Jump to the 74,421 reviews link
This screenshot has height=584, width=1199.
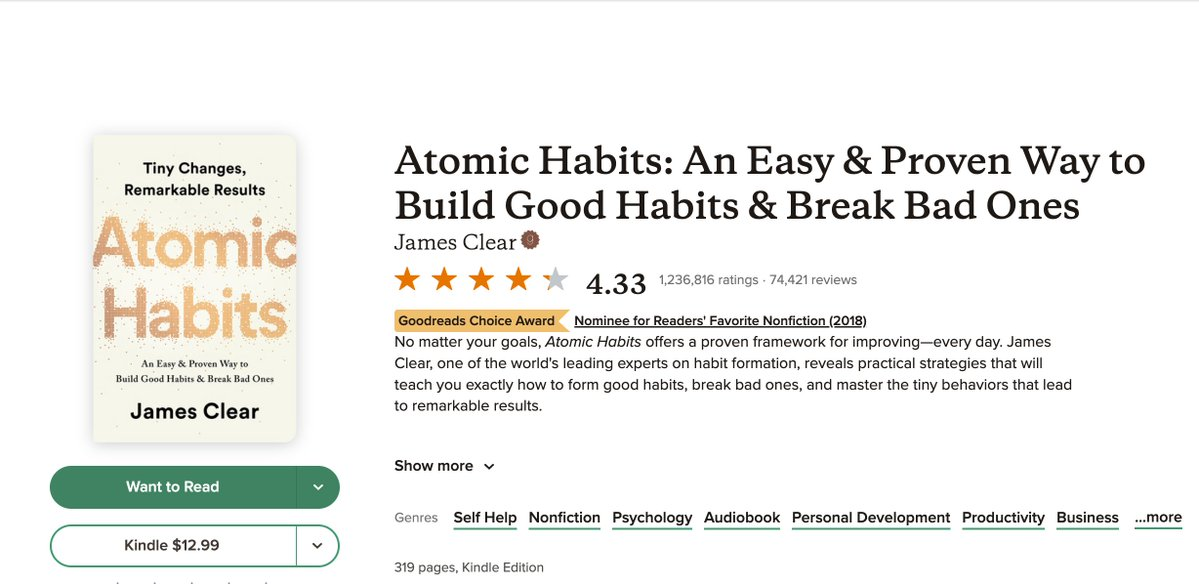click(813, 280)
